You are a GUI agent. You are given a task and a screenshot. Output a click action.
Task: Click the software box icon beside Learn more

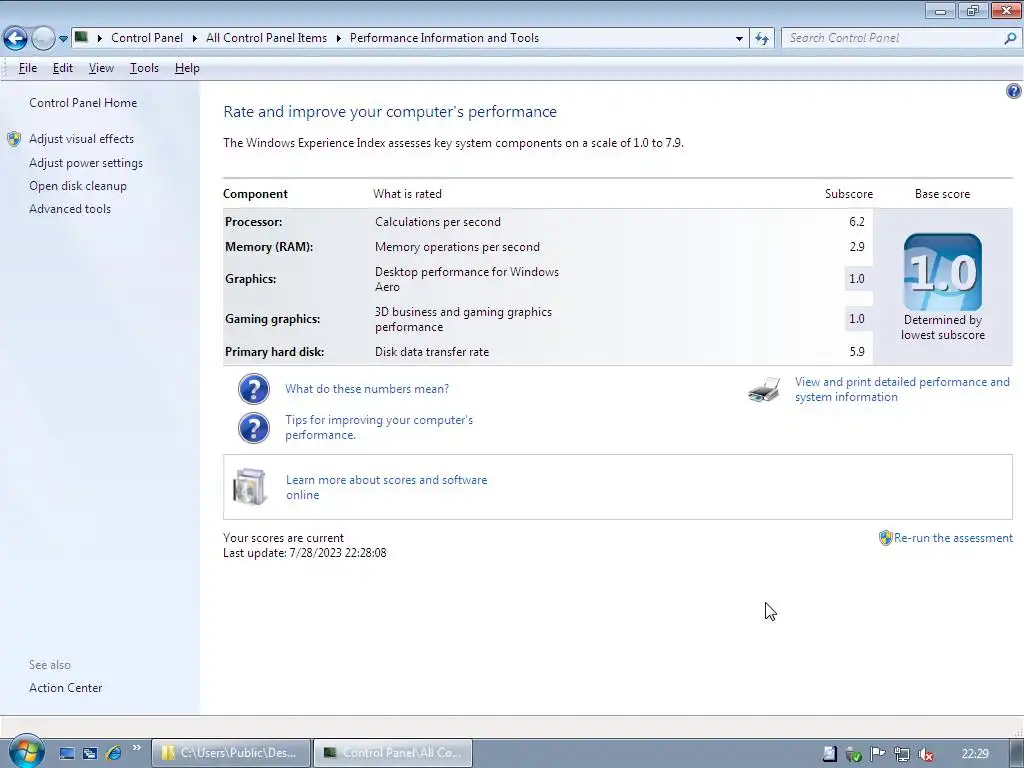coord(250,487)
